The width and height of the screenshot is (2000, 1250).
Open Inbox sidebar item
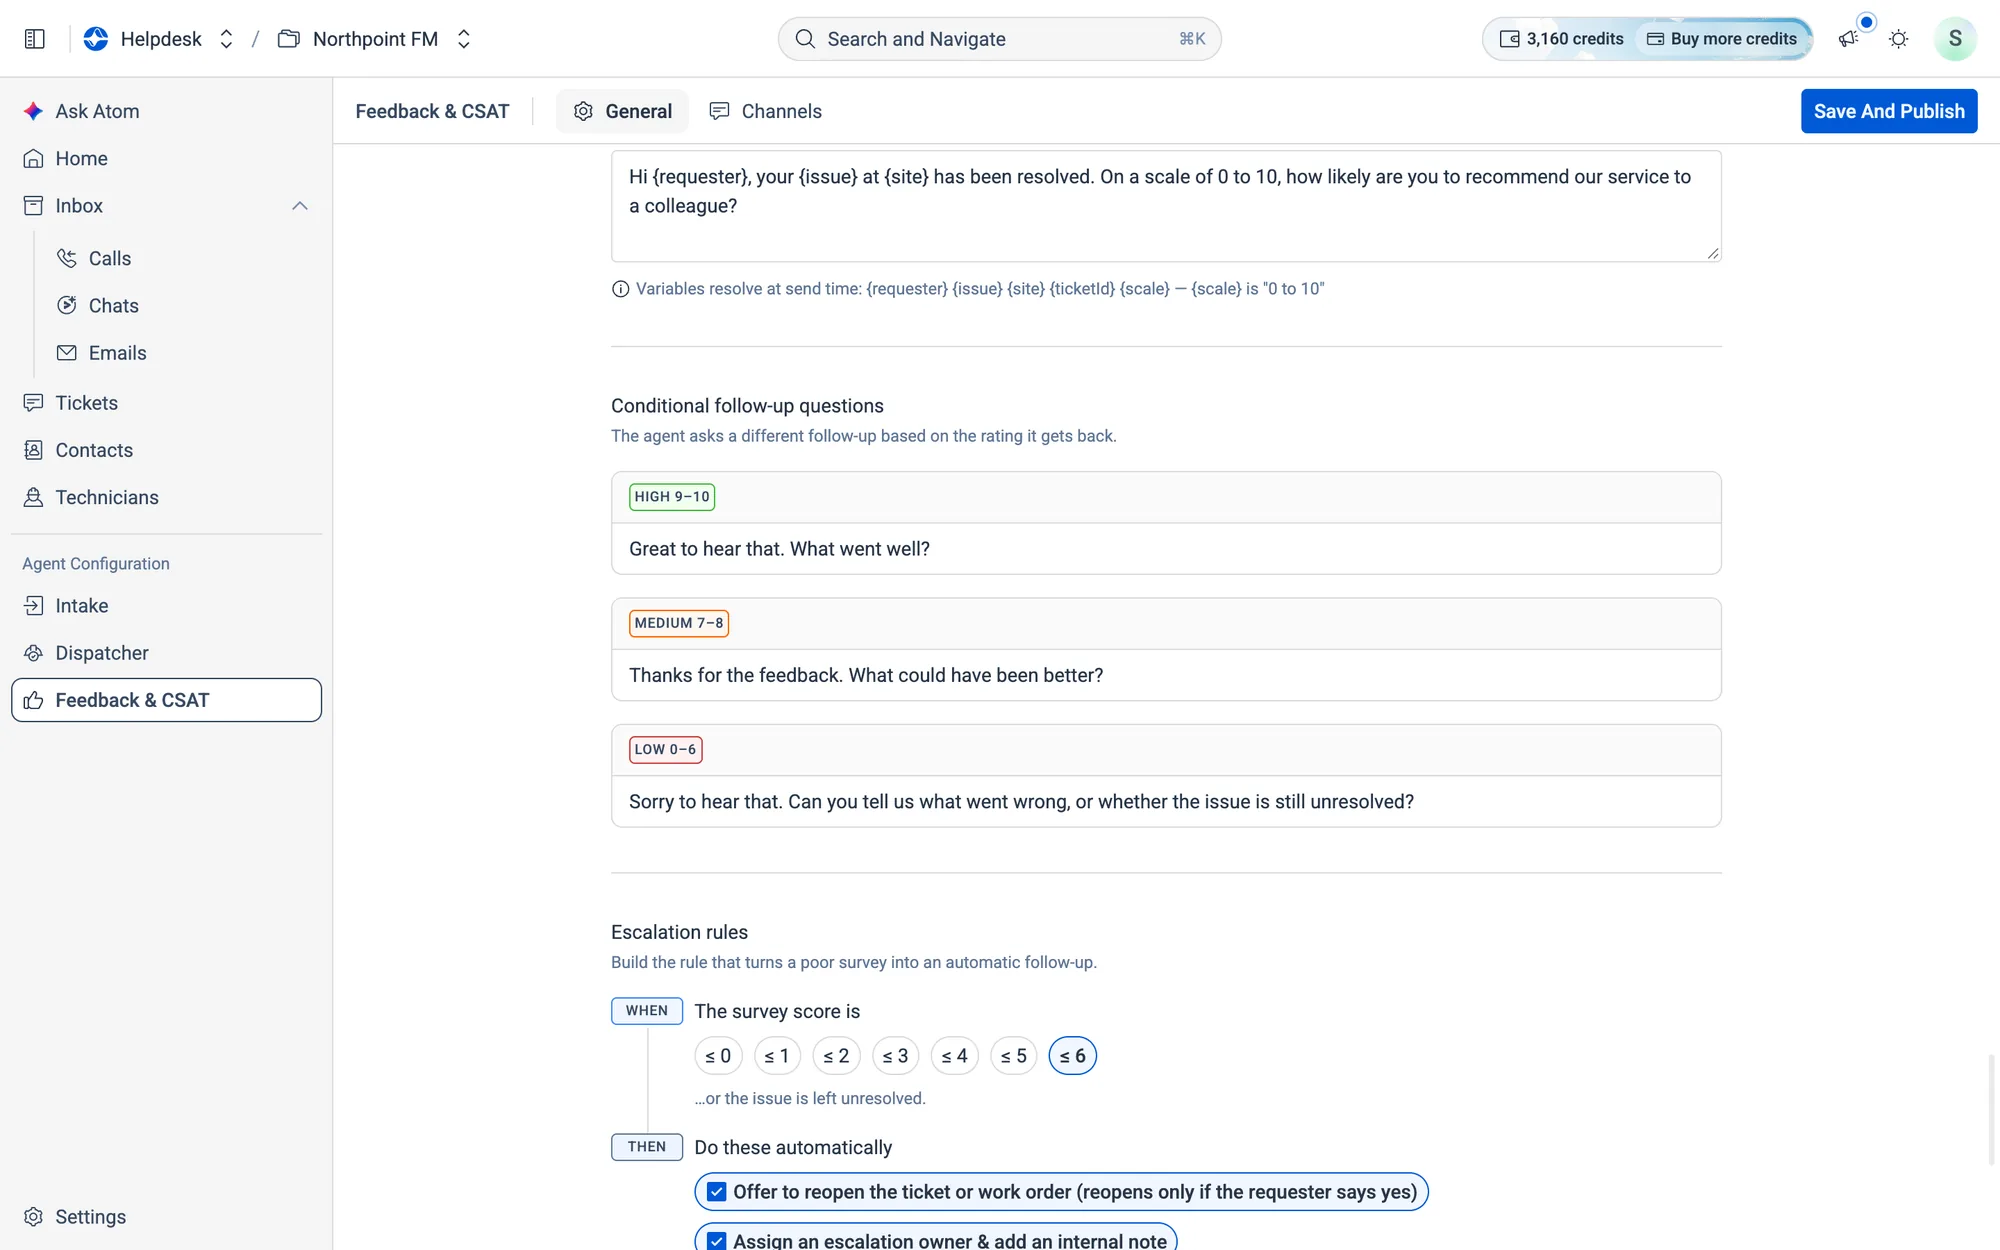coord(166,205)
